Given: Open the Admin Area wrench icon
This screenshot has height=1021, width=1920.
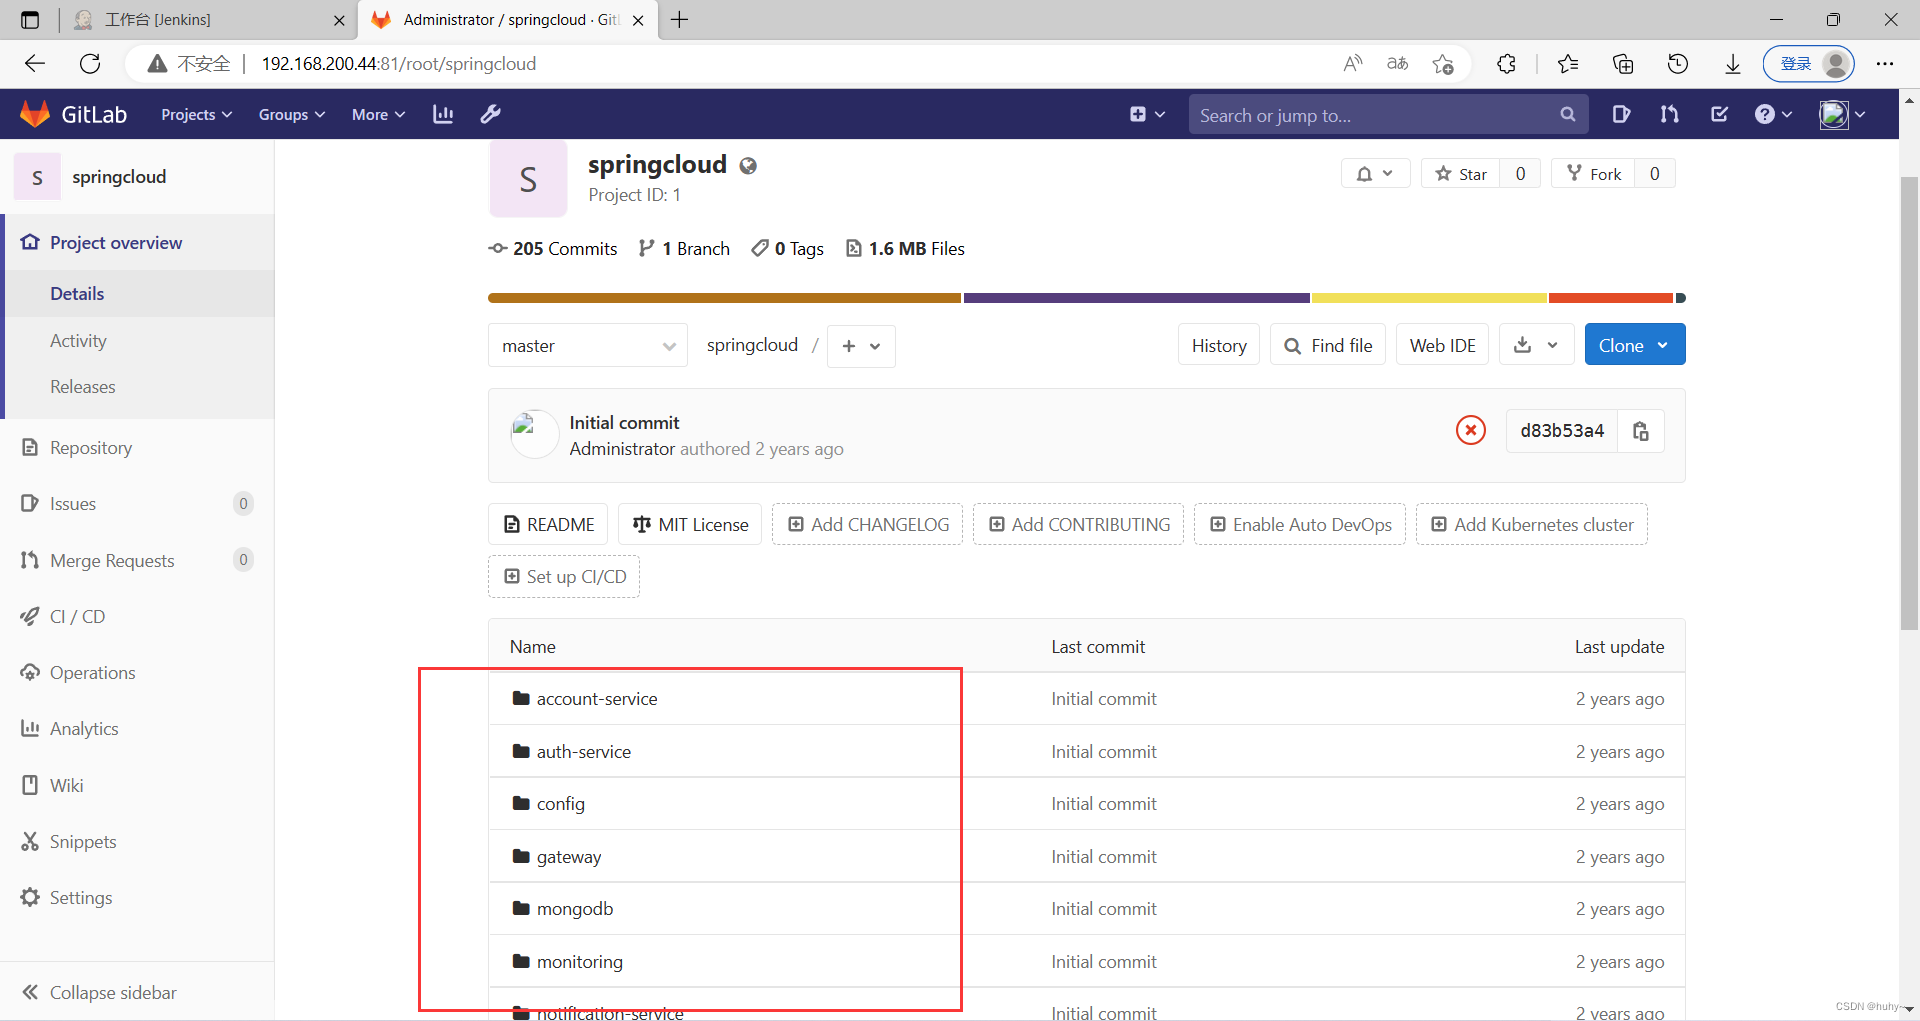Looking at the screenshot, I should coord(490,114).
